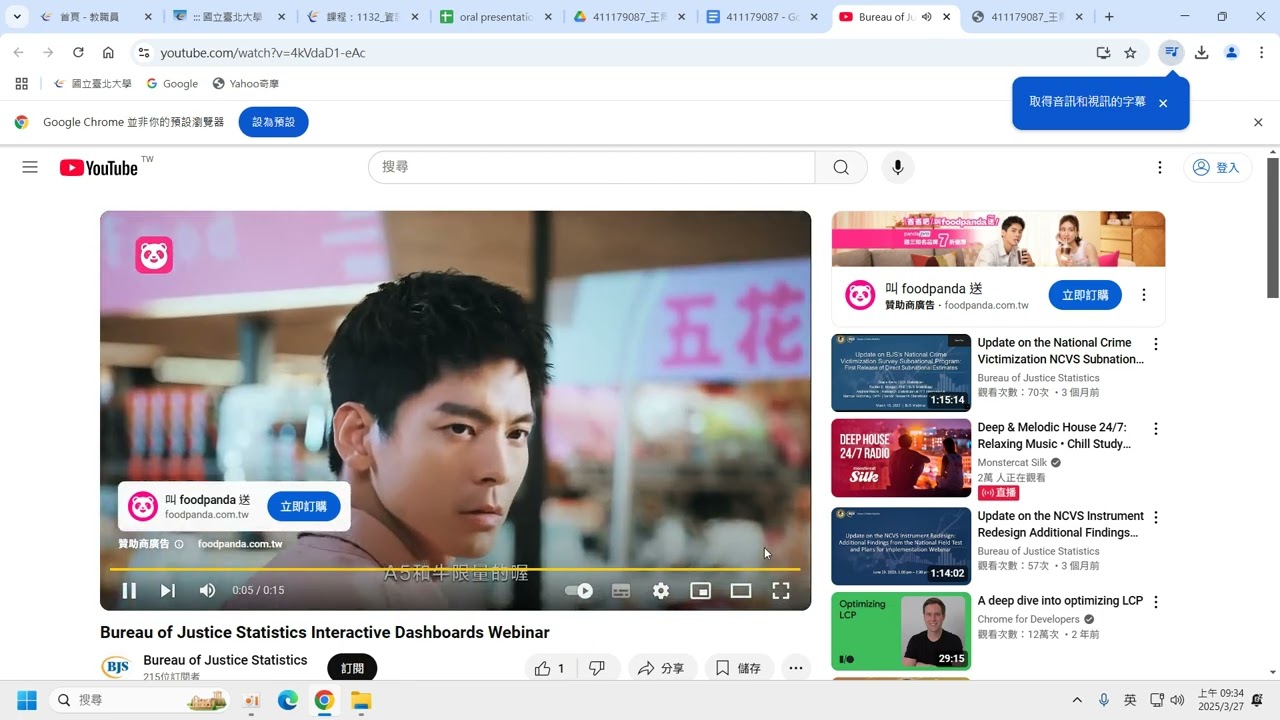The image size is (1280, 720).
Task: Toggle subtitles/captions button in player
Action: click(x=621, y=591)
